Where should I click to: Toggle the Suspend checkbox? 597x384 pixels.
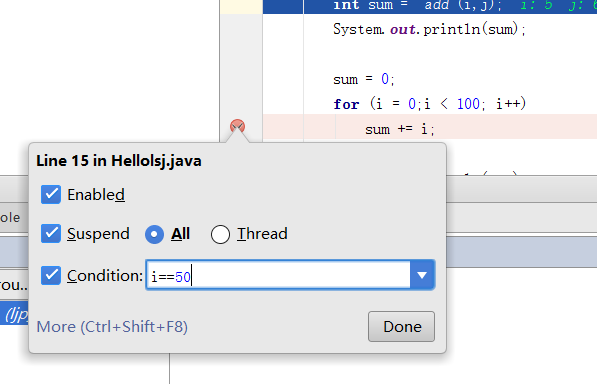(x=51, y=233)
